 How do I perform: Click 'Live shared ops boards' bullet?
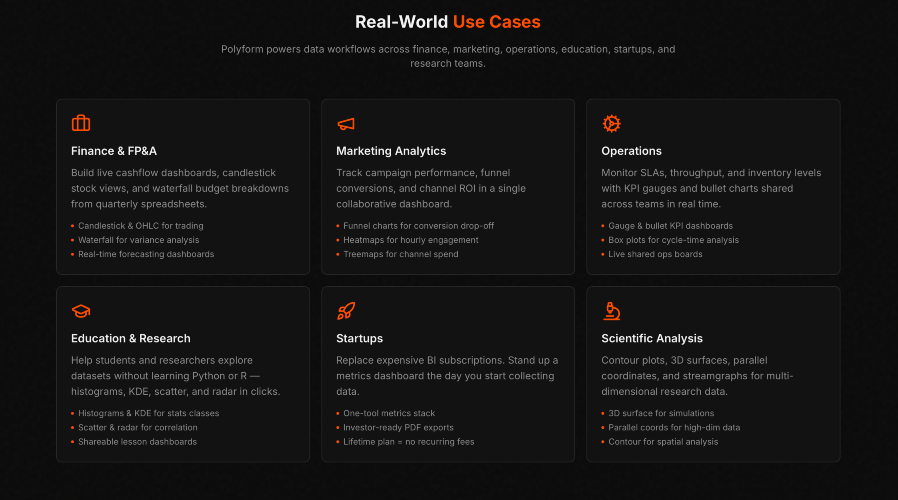pyautogui.click(x=655, y=254)
